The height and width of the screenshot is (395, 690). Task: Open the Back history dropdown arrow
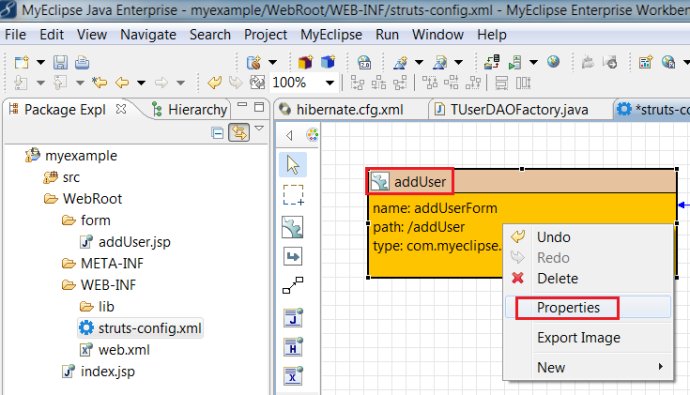tap(141, 83)
